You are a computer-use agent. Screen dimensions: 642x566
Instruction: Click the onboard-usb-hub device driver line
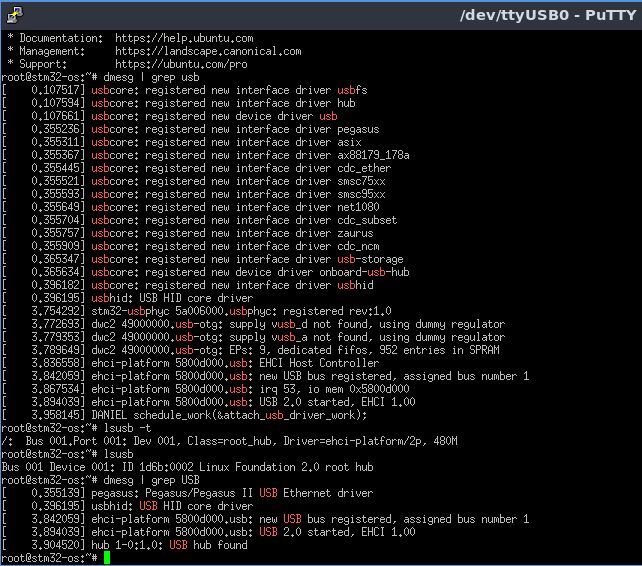click(x=206, y=272)
